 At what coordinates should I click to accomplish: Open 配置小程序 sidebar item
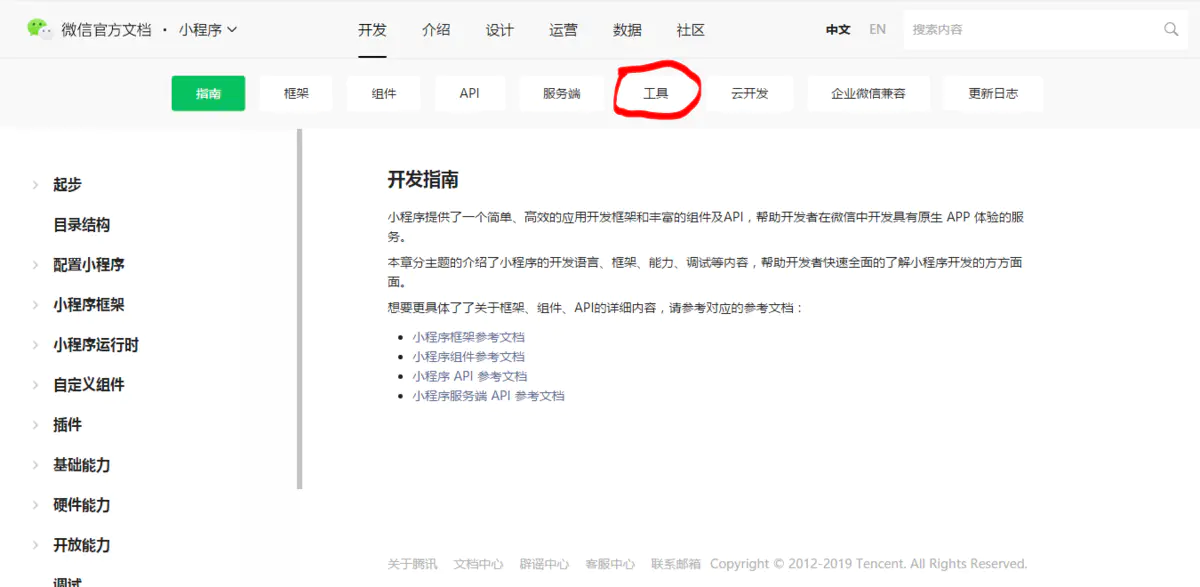pos(89,265)
